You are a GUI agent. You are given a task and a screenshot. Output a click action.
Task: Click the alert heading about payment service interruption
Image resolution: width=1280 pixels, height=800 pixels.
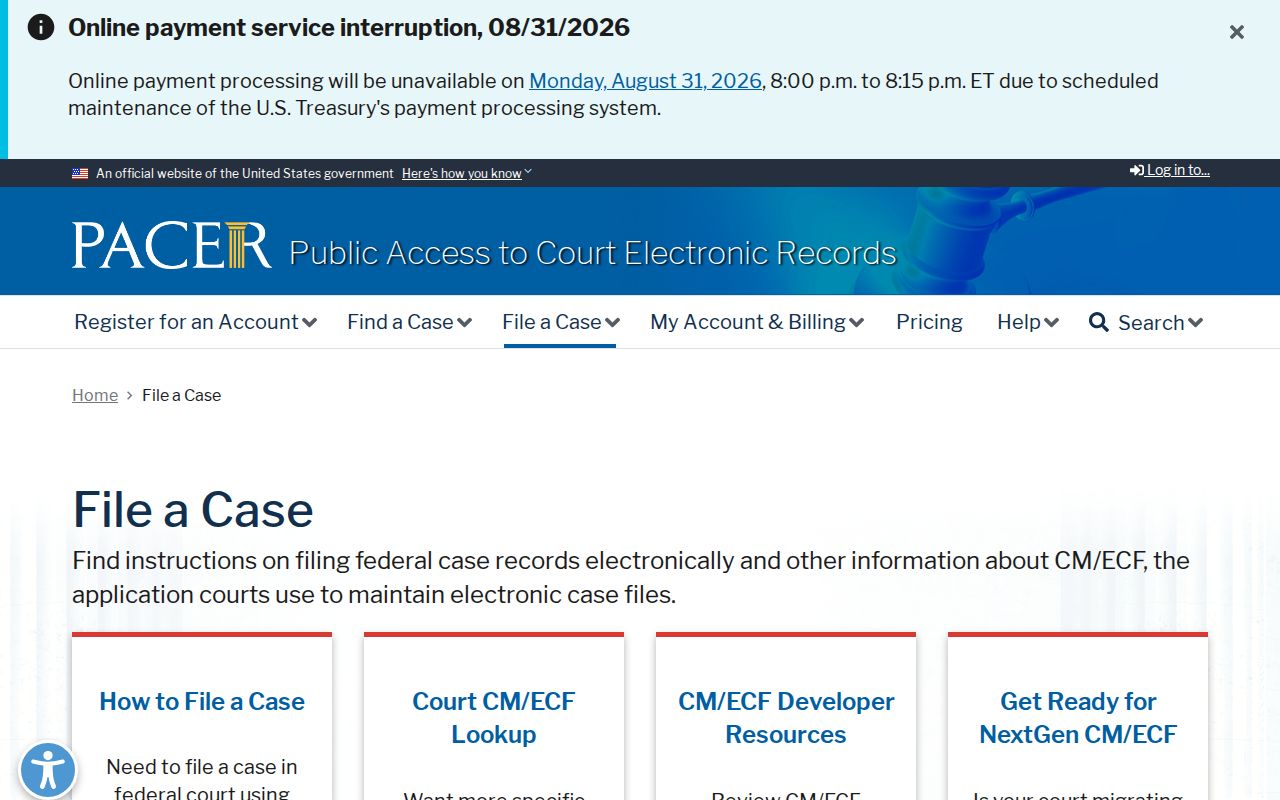[x=349, y=27]
